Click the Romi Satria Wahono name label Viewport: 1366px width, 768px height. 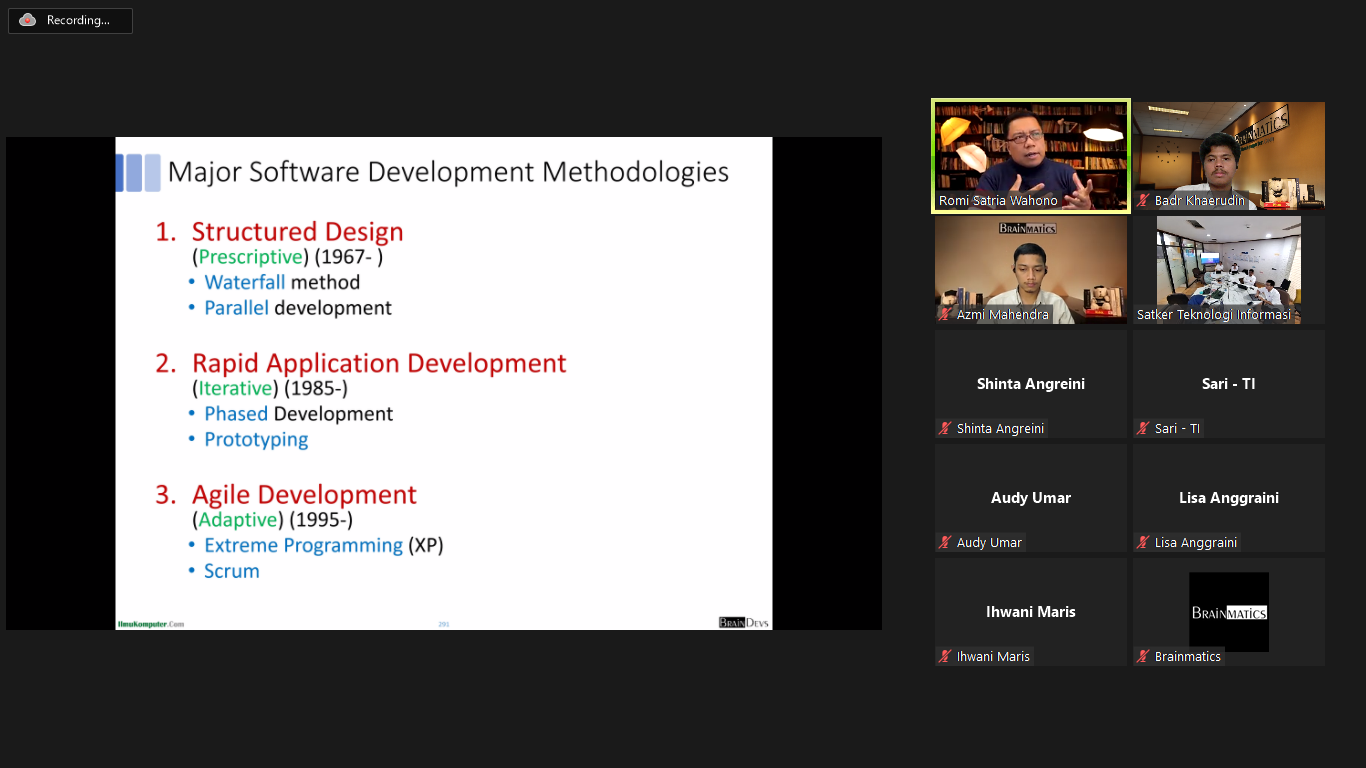tap(998, 201)
